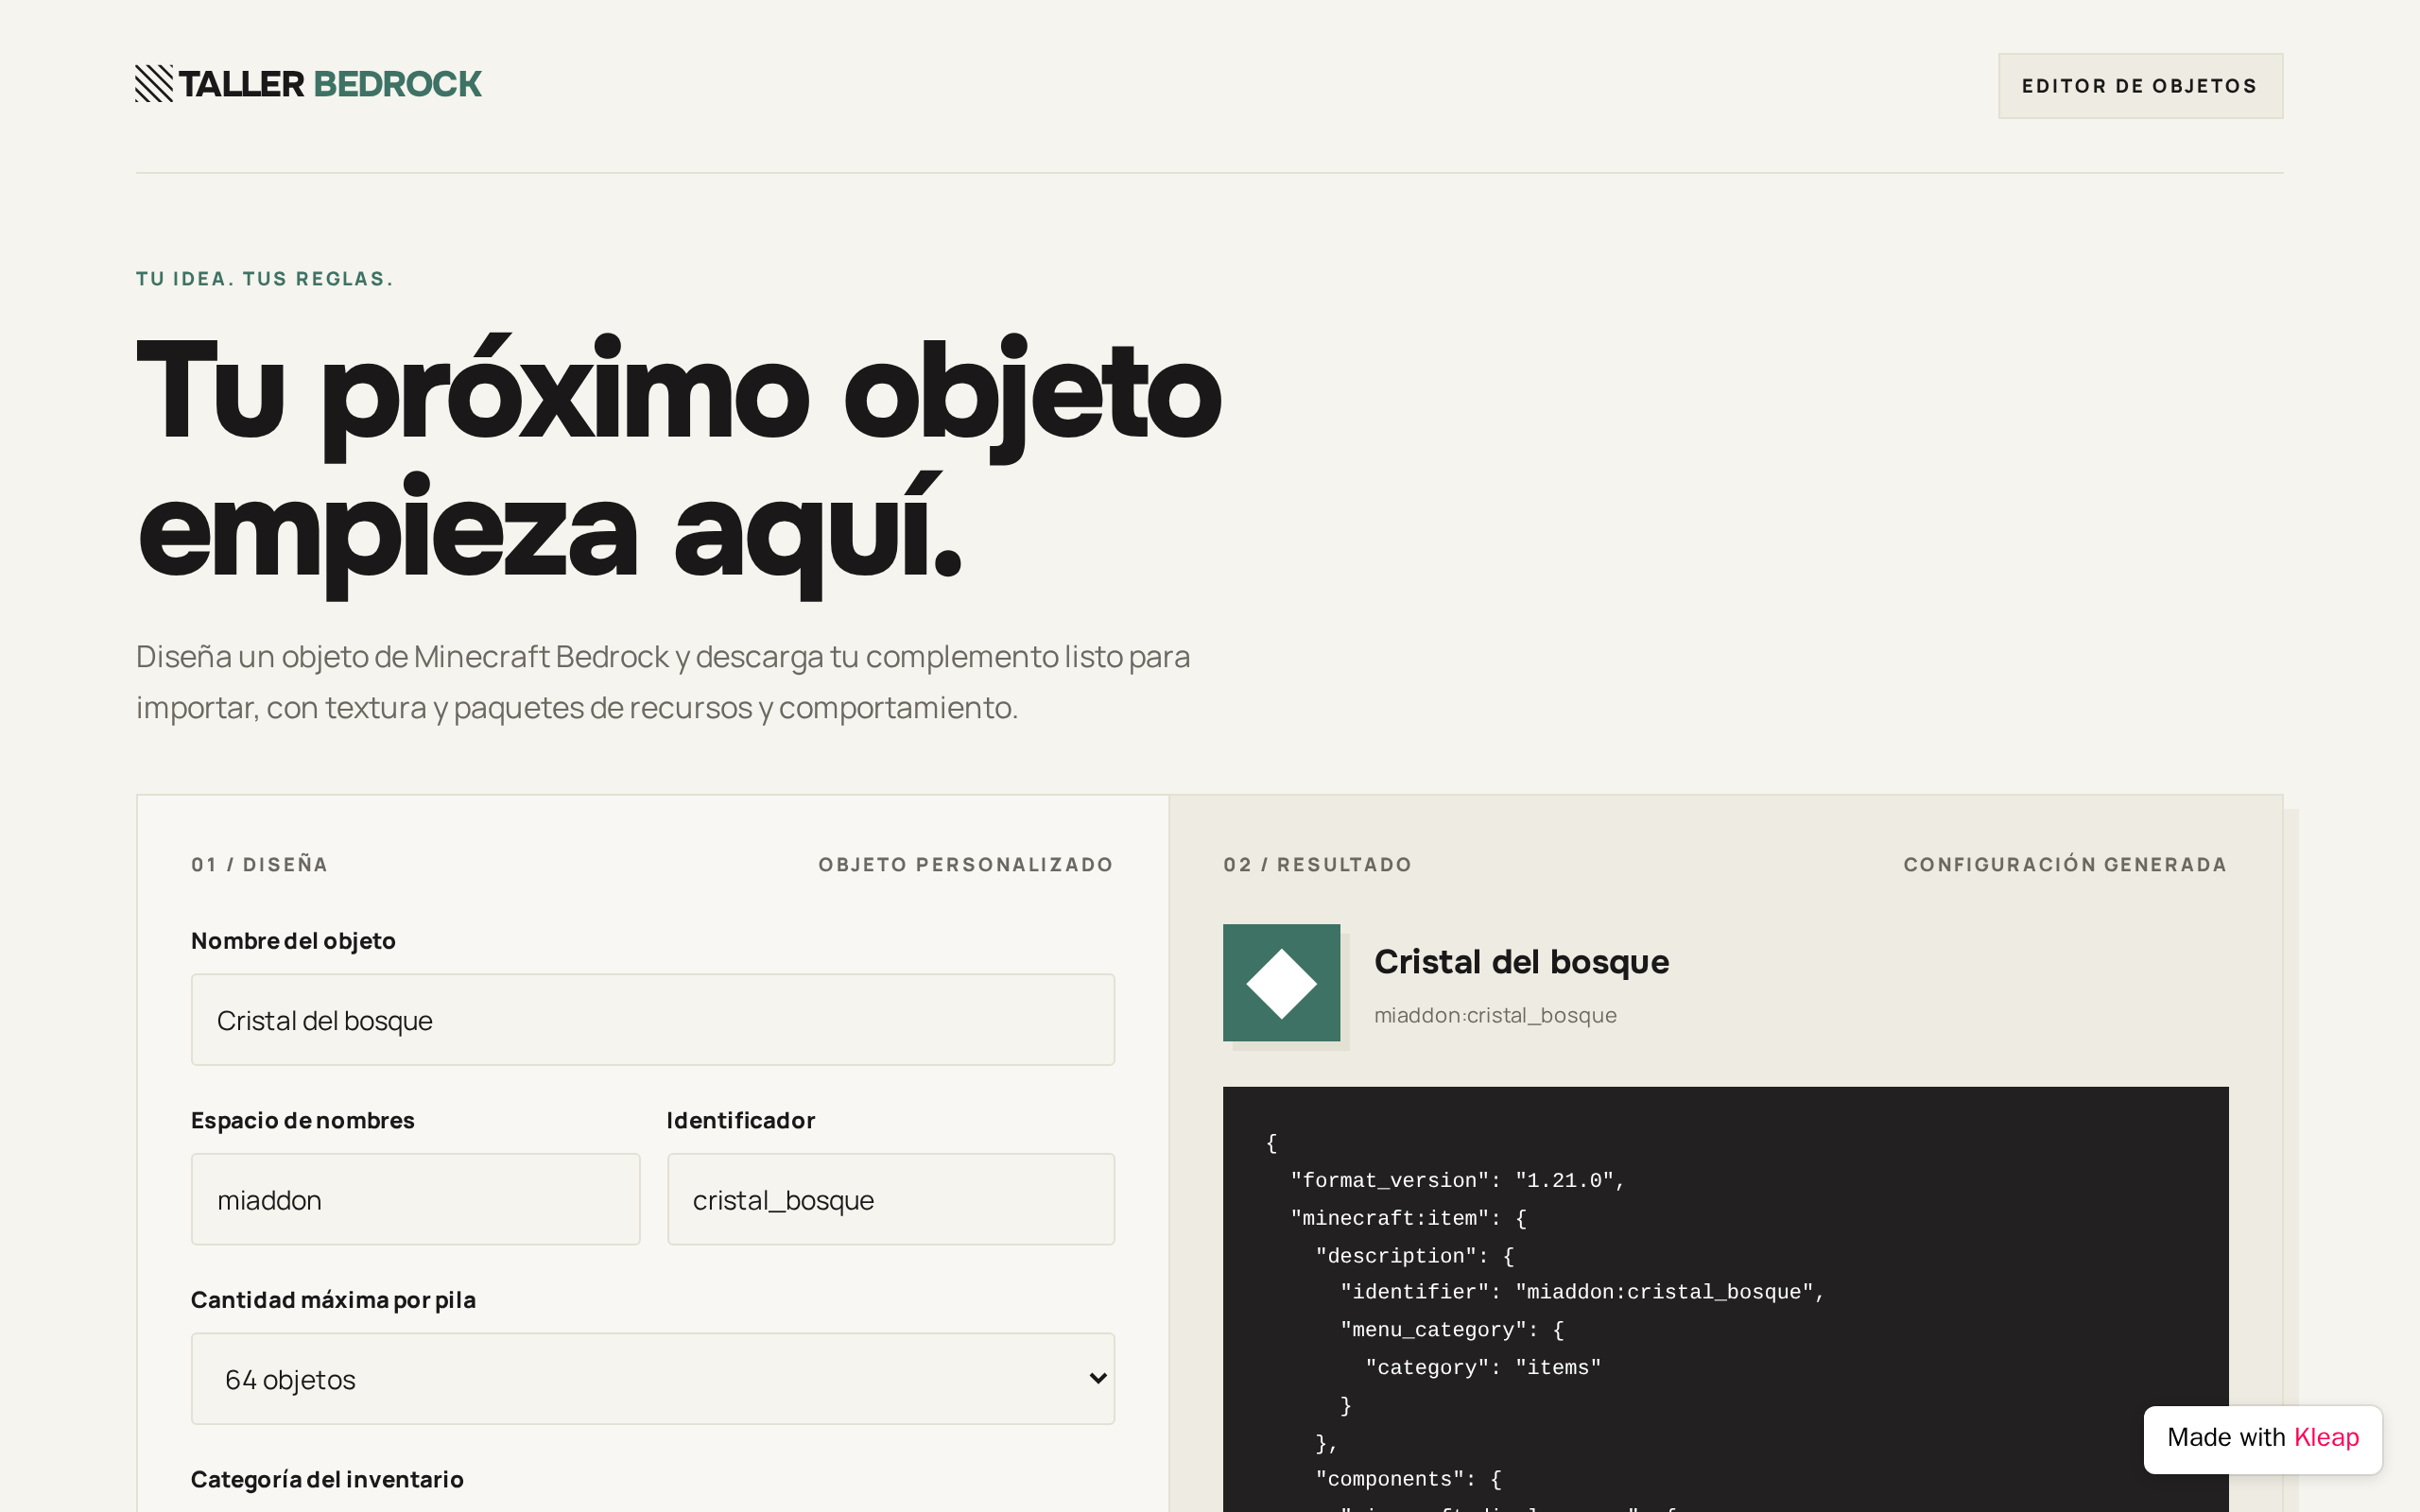The height and width of the screenshot is (1512, 2420).
Task: Click the green diamond item texture preview
Action: (1281, 983)
